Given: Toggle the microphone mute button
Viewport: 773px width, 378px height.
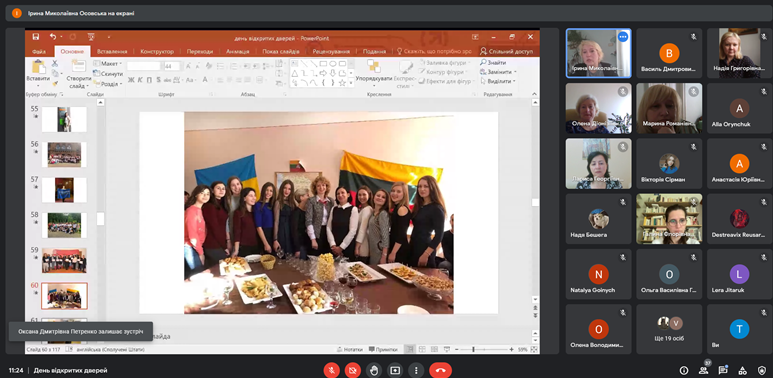Looking at the screenshot, I should 331,370.
